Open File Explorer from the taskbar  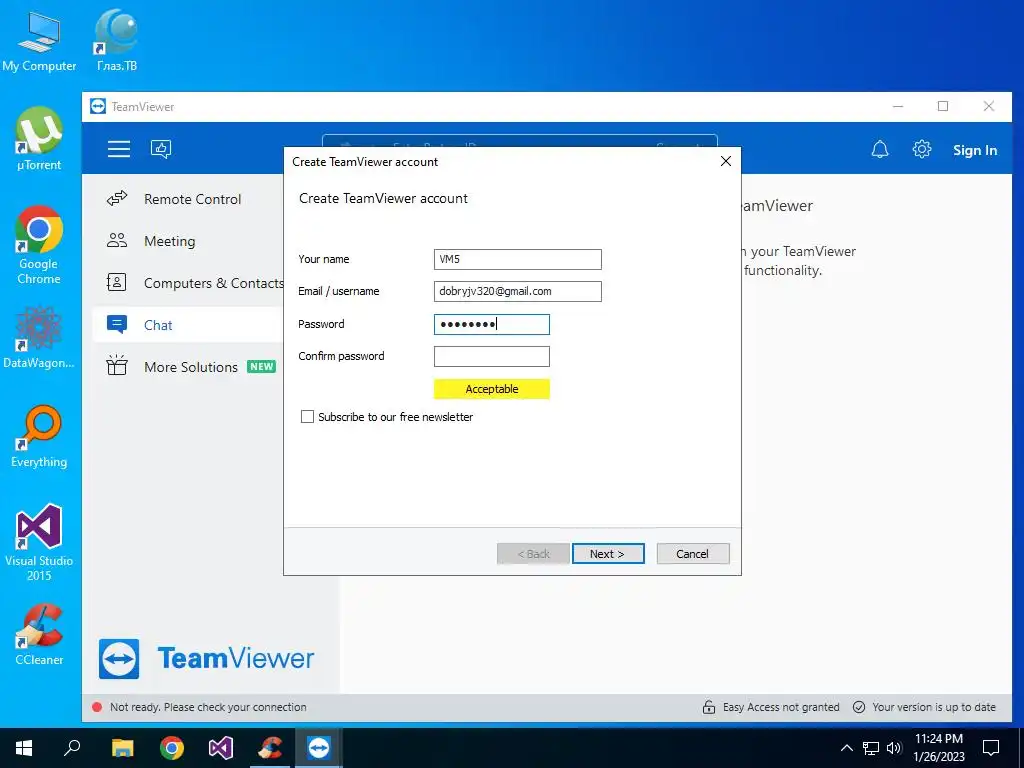[122, 748]
